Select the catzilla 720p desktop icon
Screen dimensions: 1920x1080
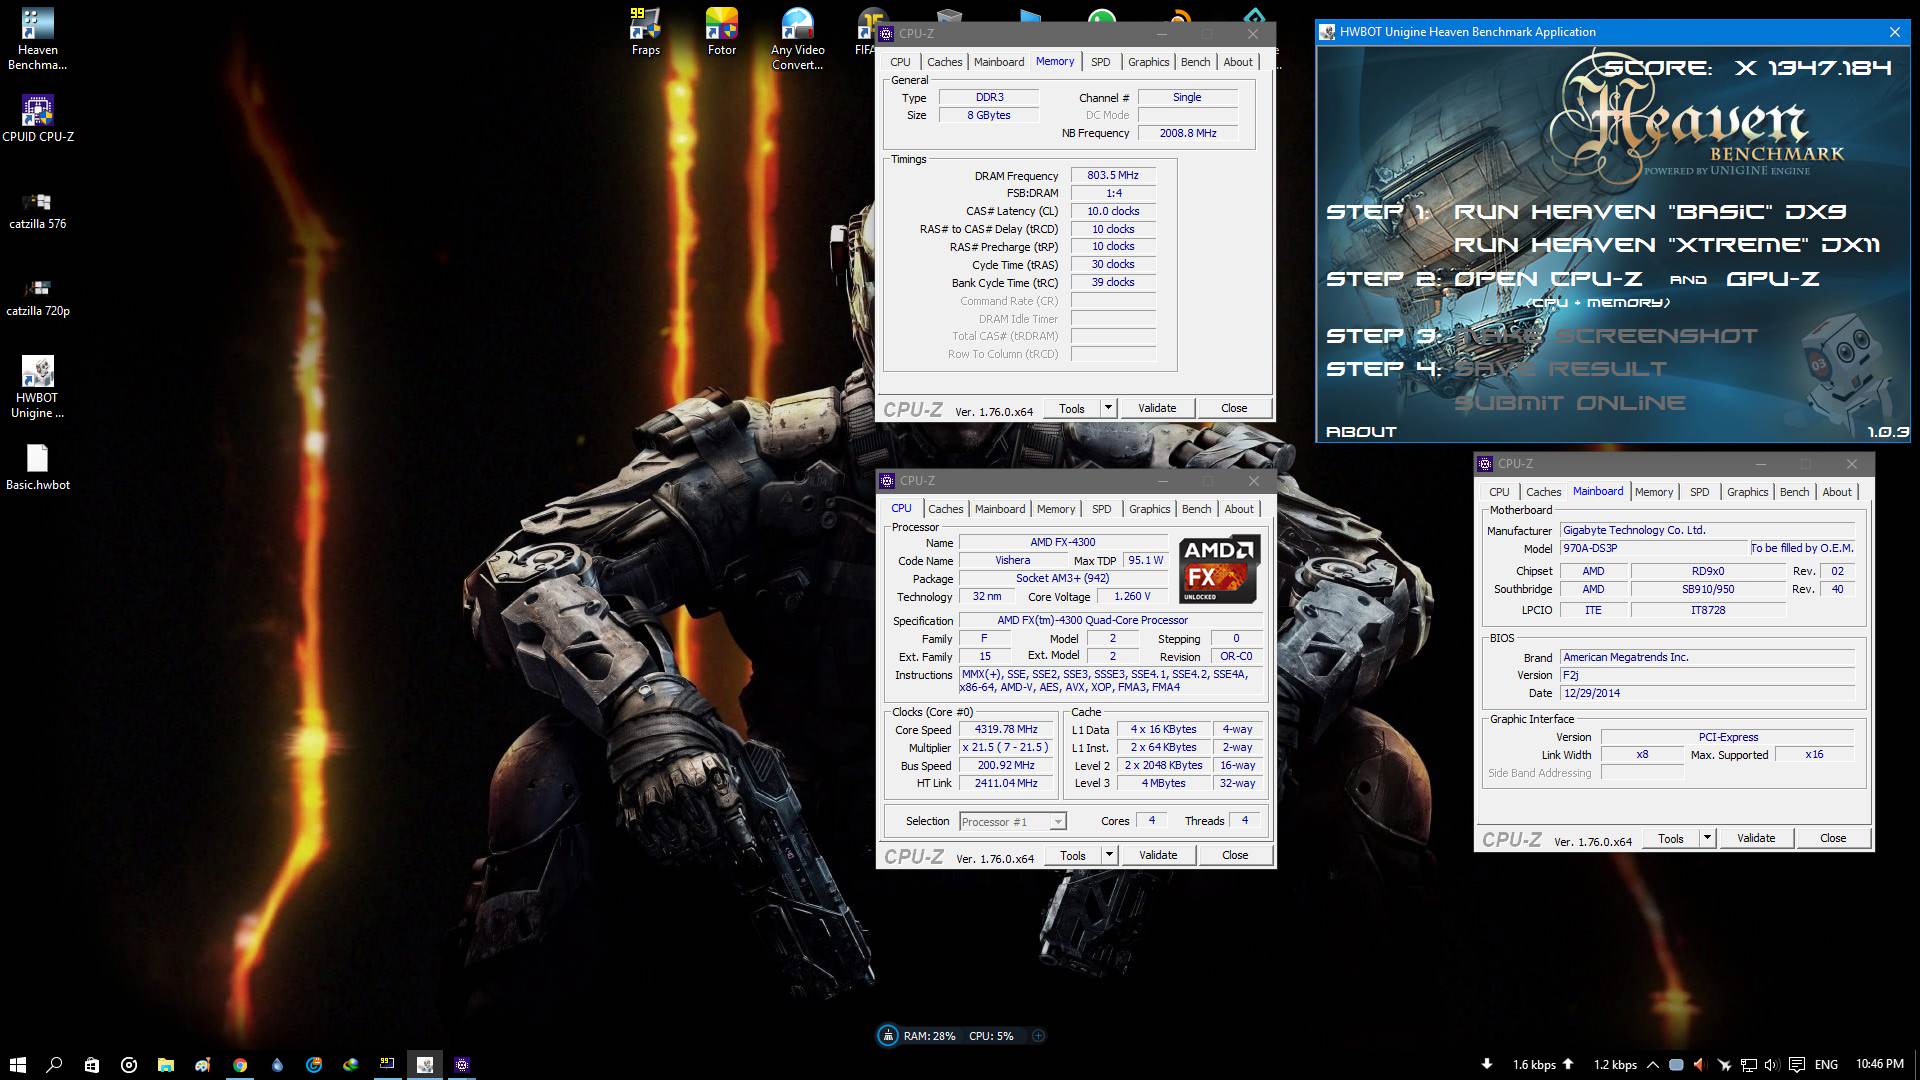(38, 298)
